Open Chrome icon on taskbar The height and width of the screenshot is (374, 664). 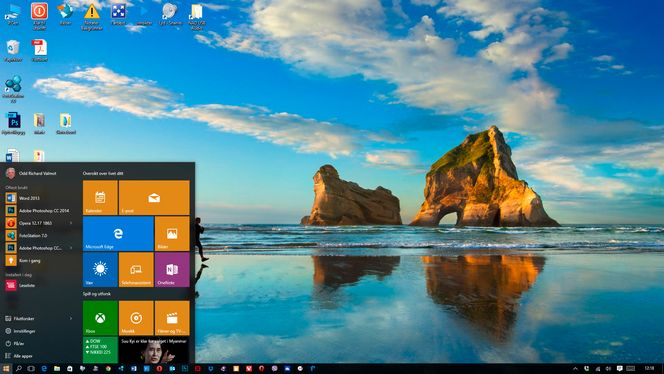click(108, 368)
